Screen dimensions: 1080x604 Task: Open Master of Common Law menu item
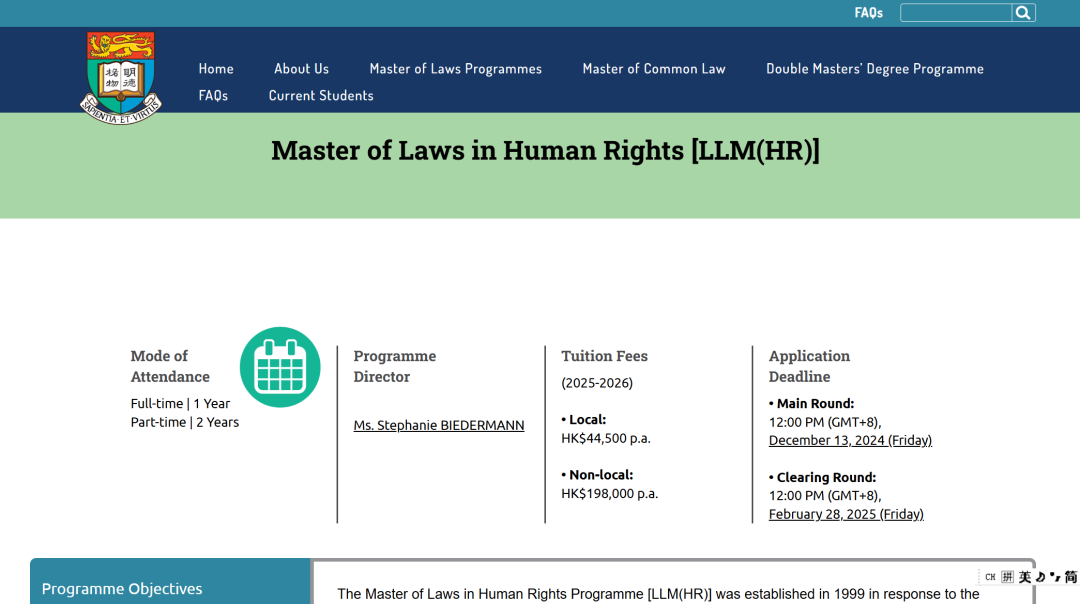coord(654,68)
